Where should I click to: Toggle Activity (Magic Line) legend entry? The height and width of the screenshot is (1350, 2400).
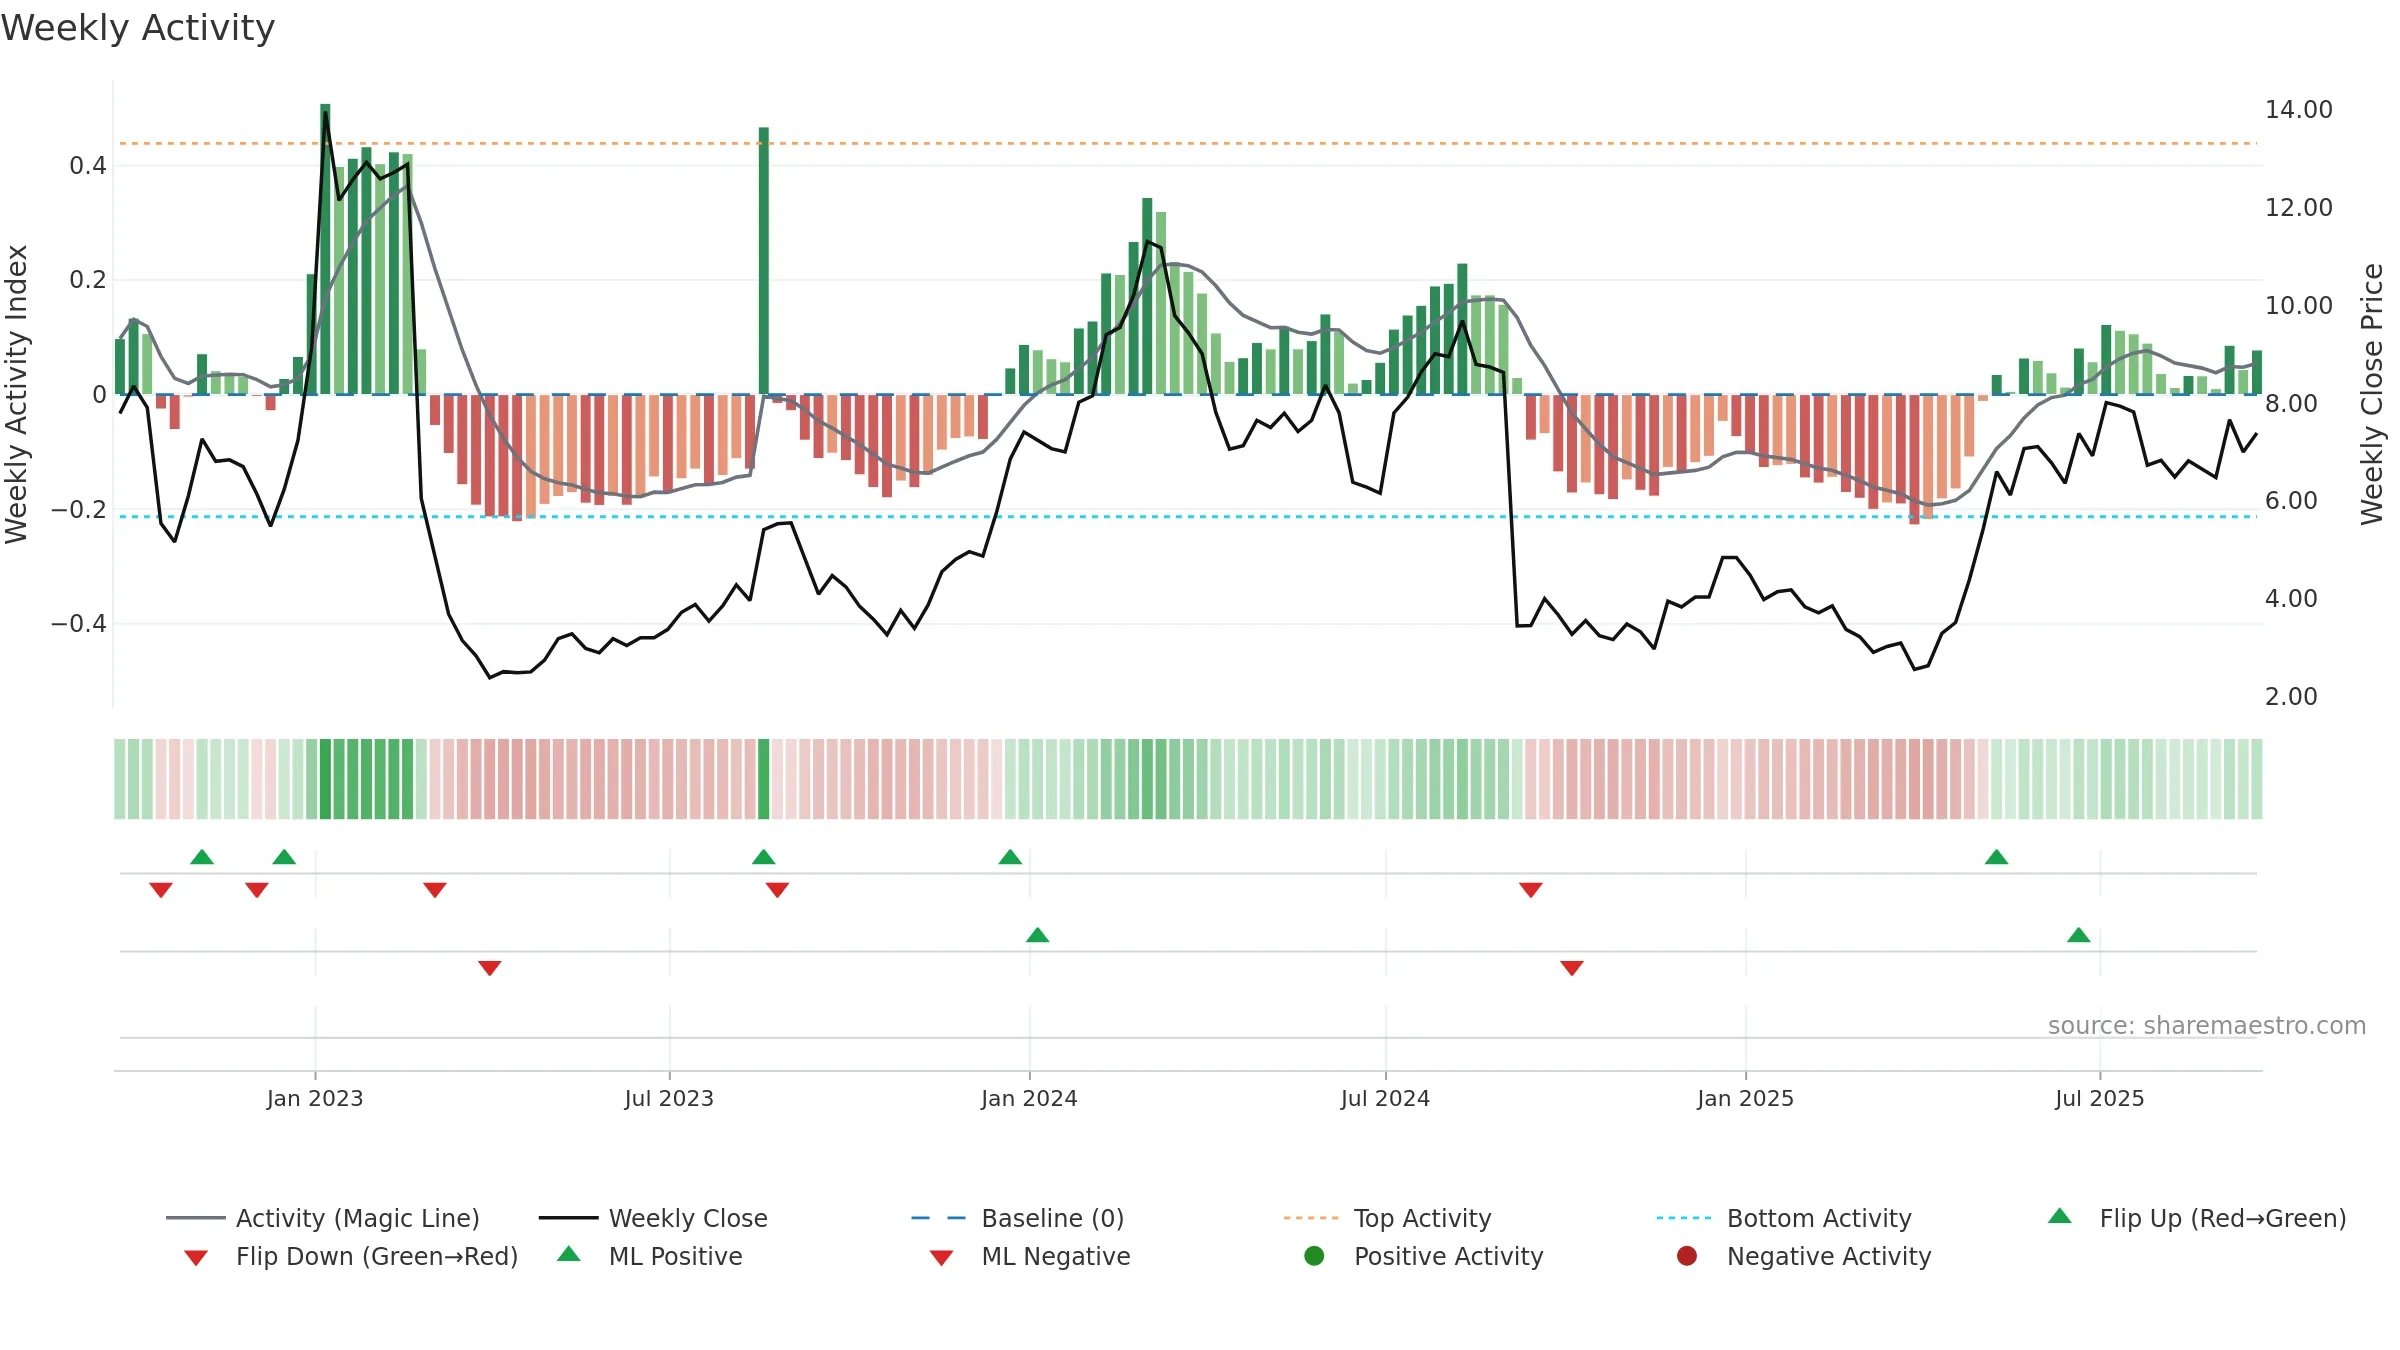[x=323, y=1218]
